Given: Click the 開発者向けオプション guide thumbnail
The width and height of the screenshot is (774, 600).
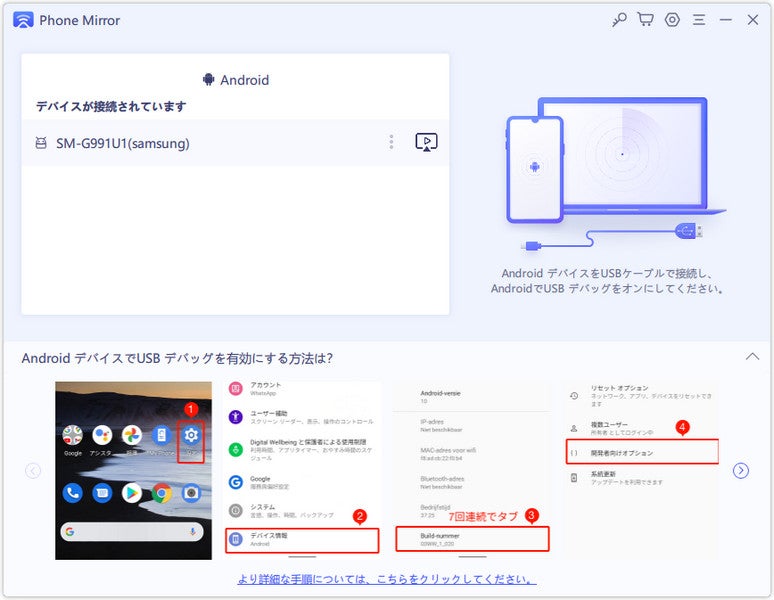Looking at the screenshot, I should coord(641,470).
